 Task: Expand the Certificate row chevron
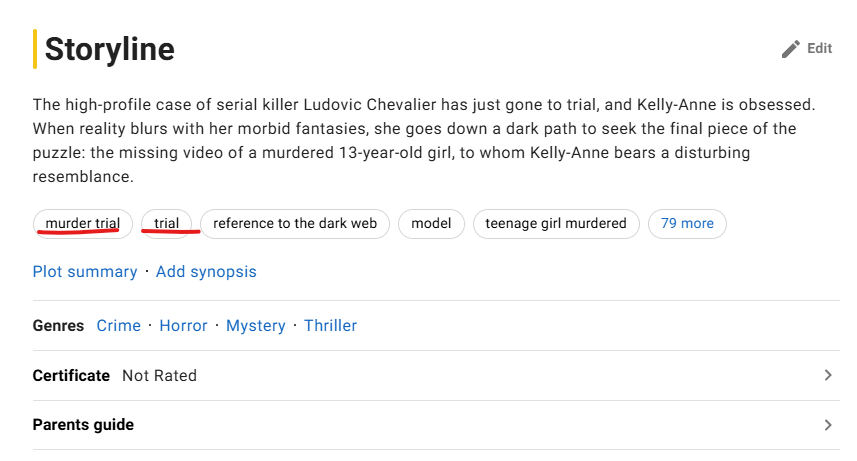pos(828,375)
